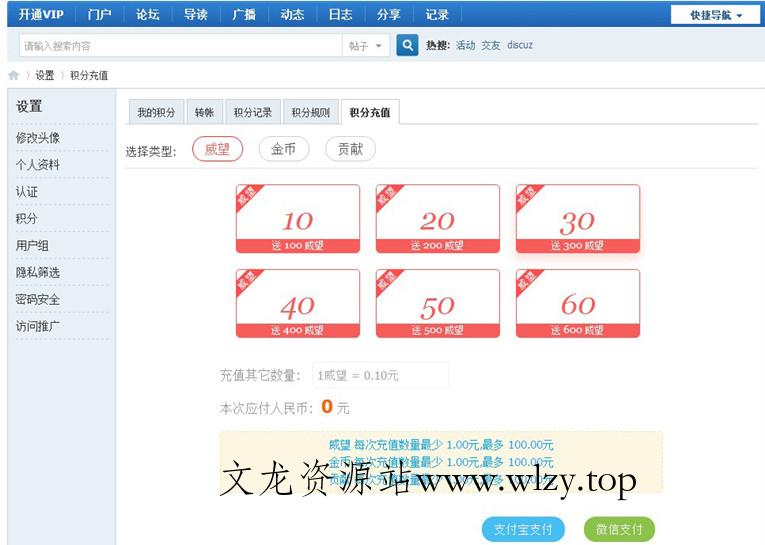
Task: Open 密码安全 in the settings sidebar
Action: [x=38, y=299]
